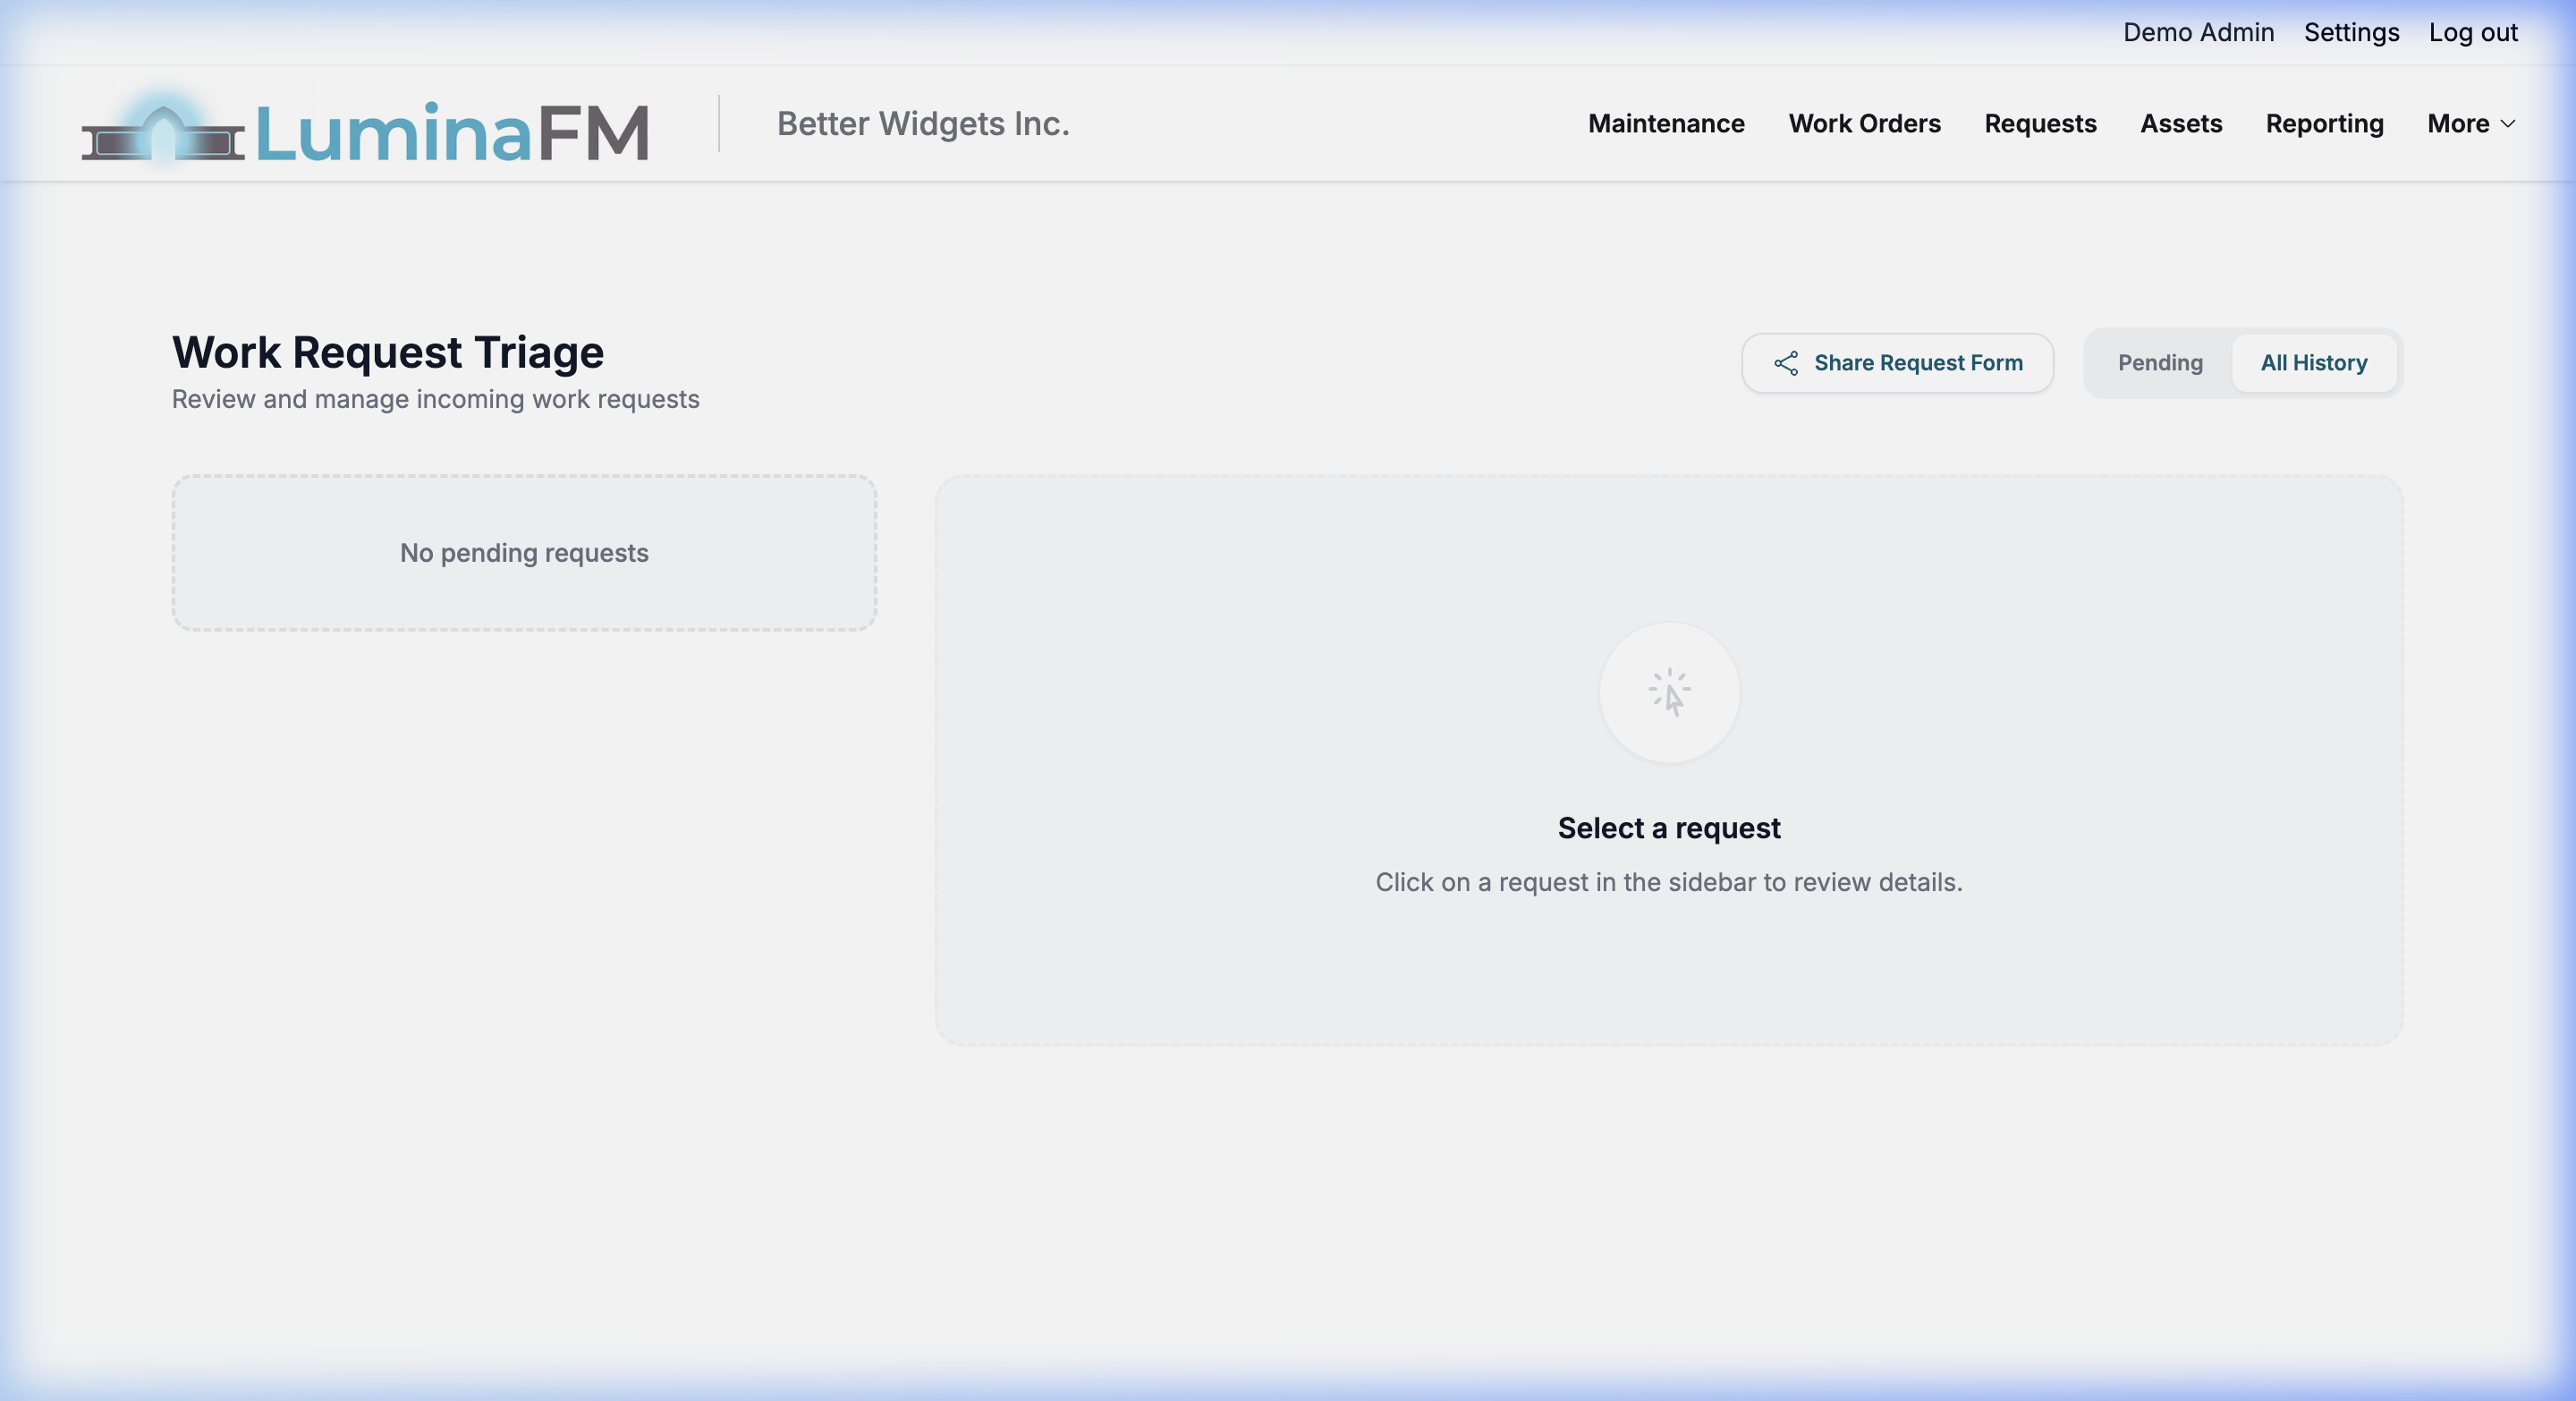Open Settings in the top bar
The image size is (2576, 1401).
coord(2351,33)
